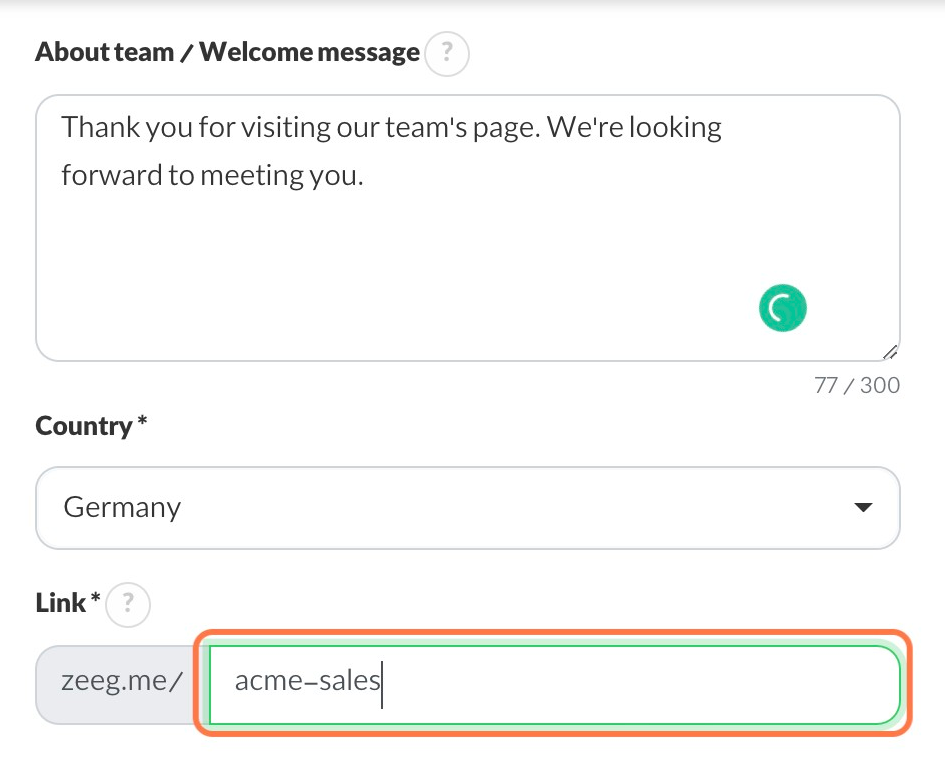Click the required asterisk next to Link
Image resolution: width=945 pixels, height=775 pixels.
coord(95,600)
